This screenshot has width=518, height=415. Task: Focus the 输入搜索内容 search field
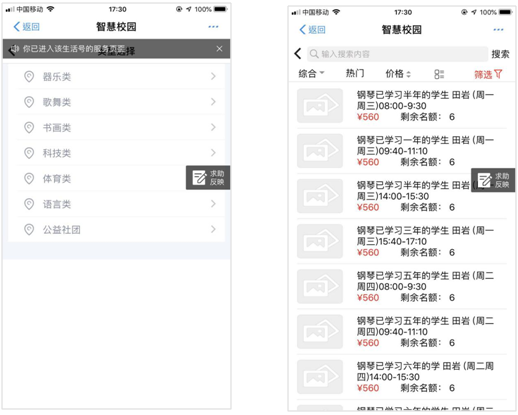[x=397, y=54]
